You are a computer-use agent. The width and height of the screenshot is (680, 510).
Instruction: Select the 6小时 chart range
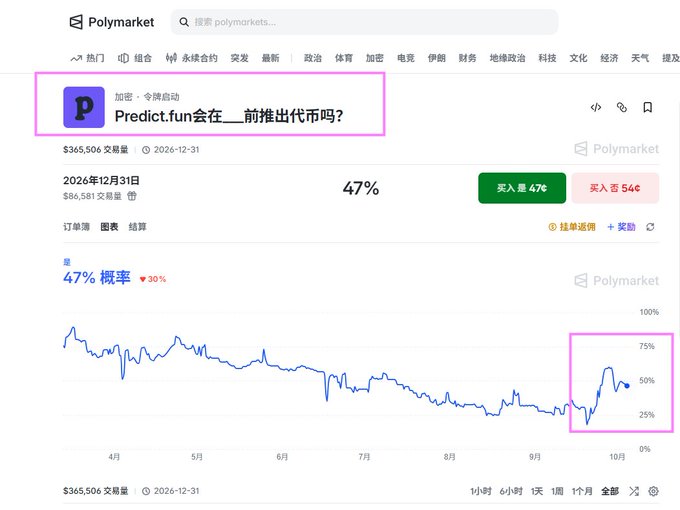click(x=511, y=491)
